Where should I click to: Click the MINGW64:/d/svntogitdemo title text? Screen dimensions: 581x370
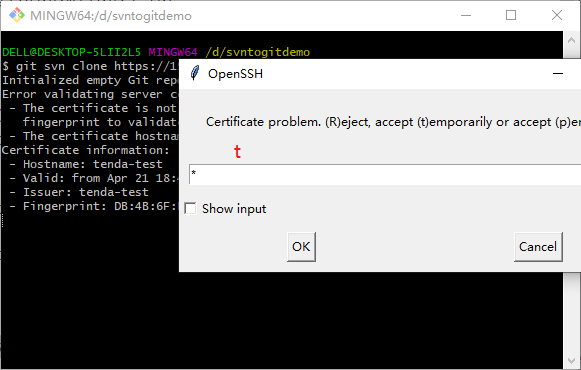[111, 16]
